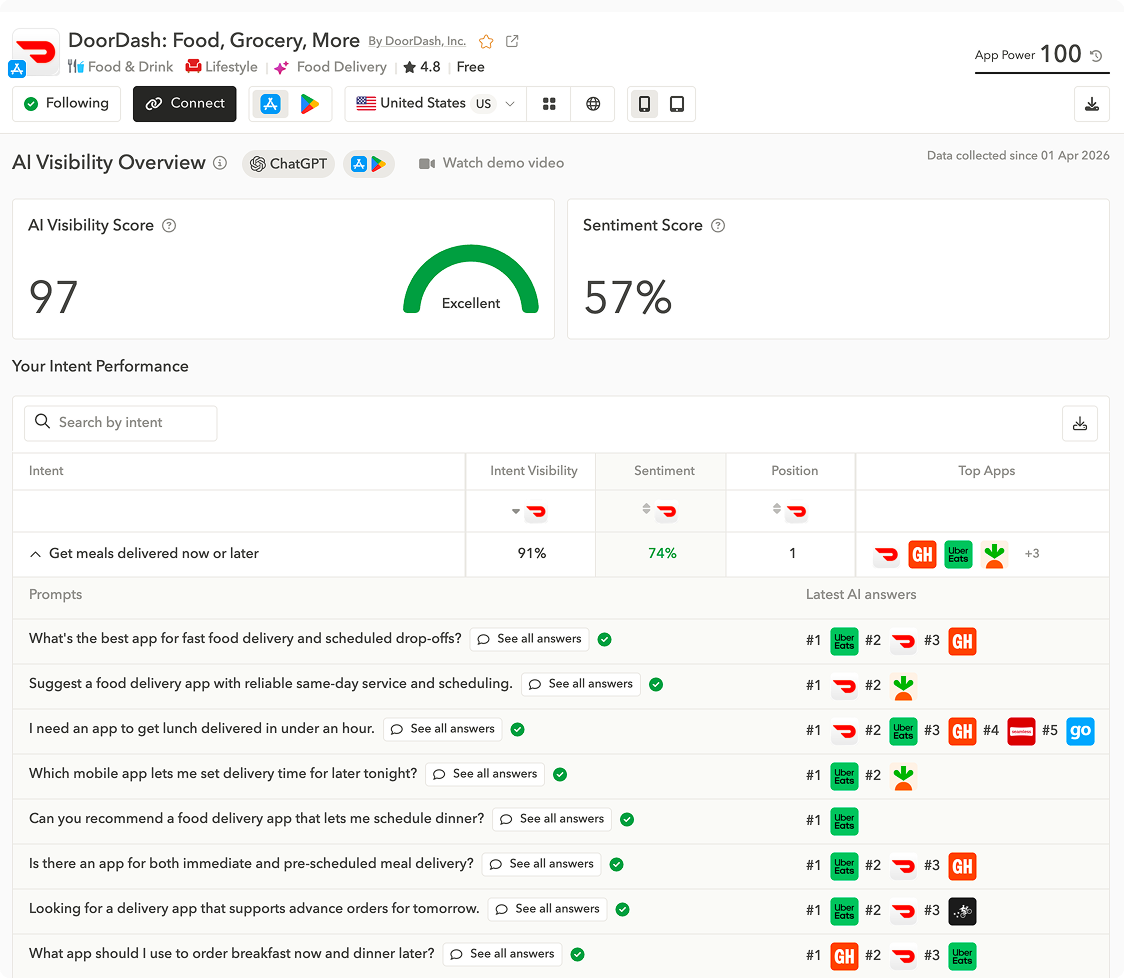See all answers for fast food delivery prompt
1124x978 pixels.
click(x=529, y=639)
